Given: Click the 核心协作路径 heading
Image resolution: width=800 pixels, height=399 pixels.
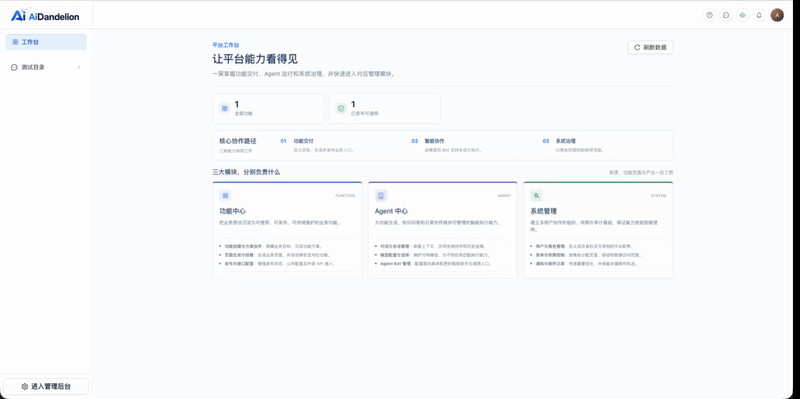Looking at the screenshot, I should point(238,141).
